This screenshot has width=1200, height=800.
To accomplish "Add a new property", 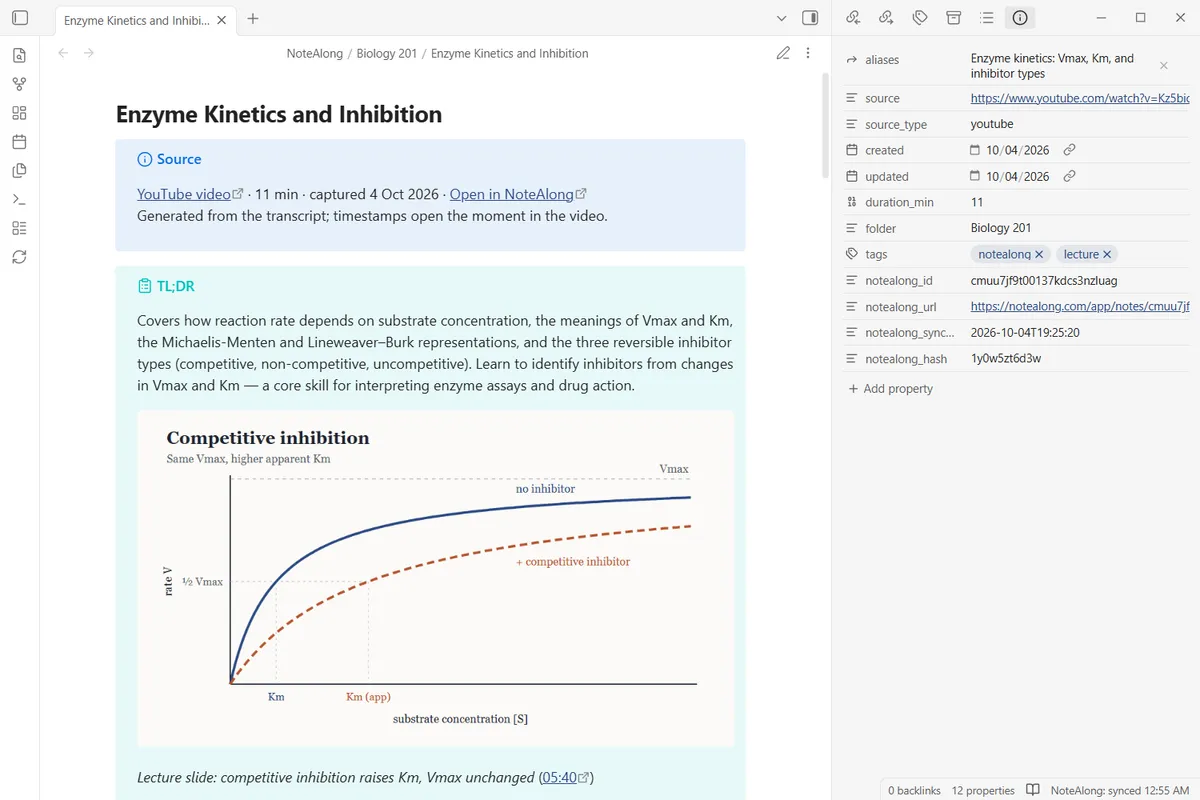I will 890,388.
